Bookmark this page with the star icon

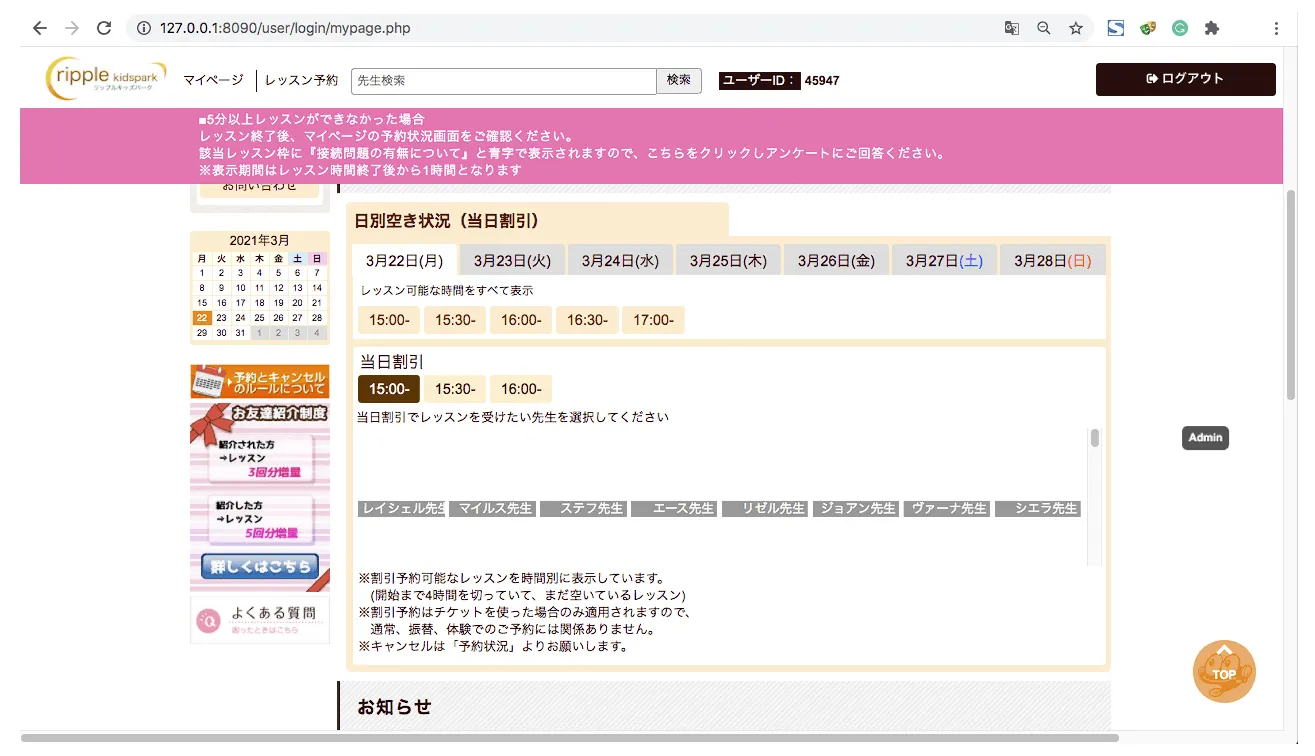pyautogui.click(x=1076, y=28)
